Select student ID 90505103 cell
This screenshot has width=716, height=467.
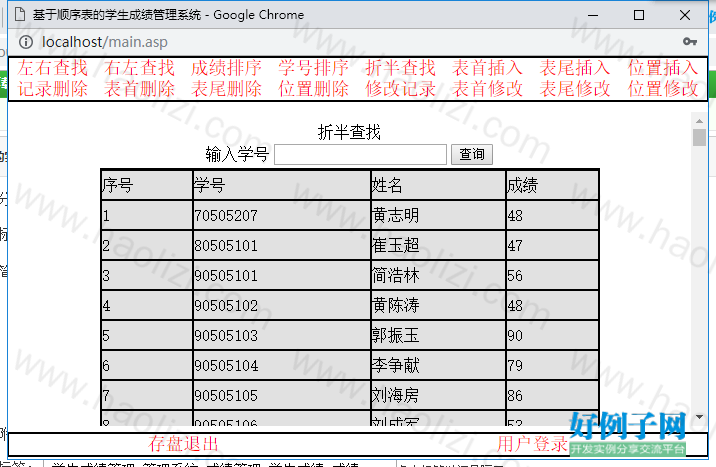(x=282, y=336)
